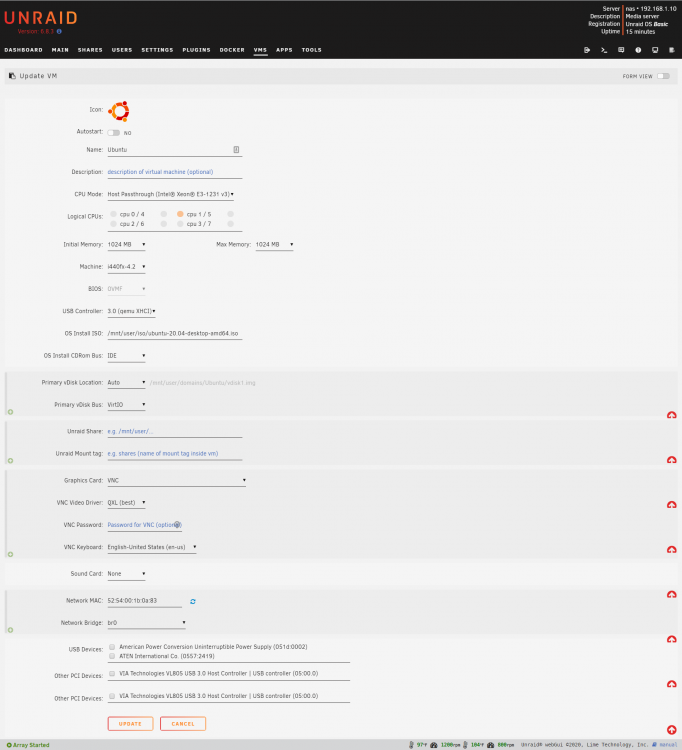Click the thermometer icon beside 97°F
Screen dimensions: 682x750
coord(411,745)
